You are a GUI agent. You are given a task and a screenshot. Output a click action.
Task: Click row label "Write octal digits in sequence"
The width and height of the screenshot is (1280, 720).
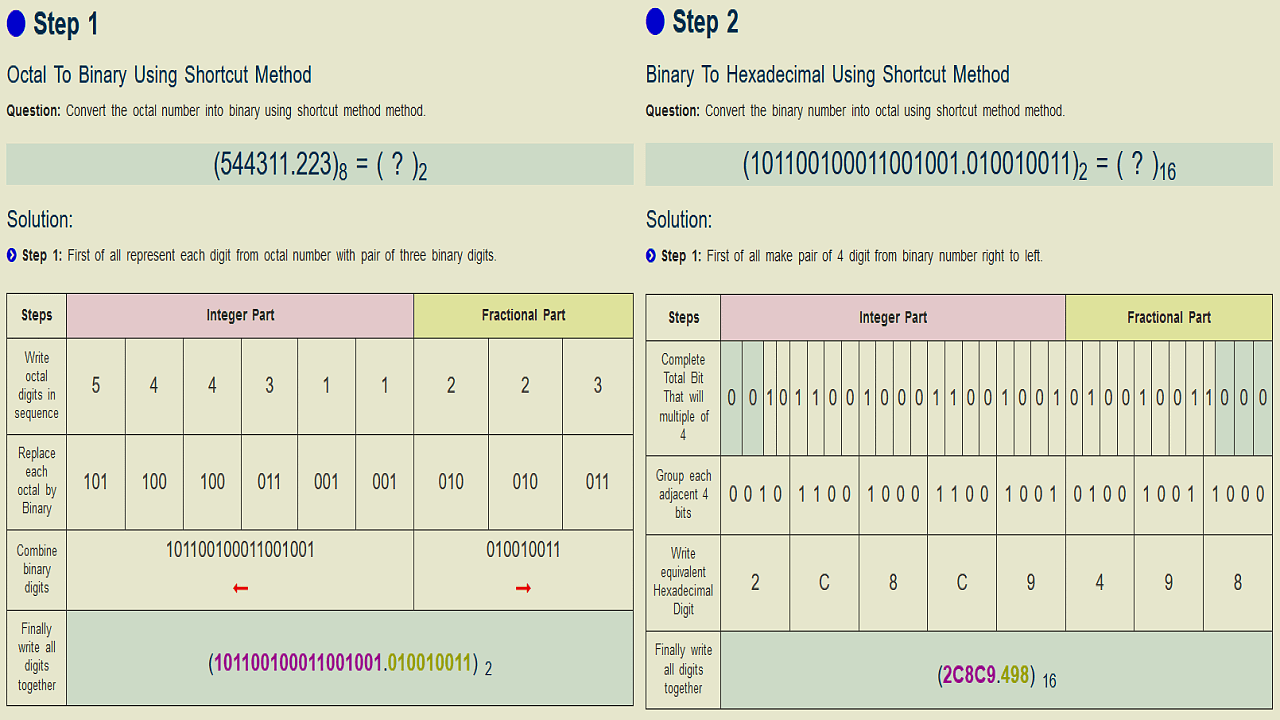37,385
